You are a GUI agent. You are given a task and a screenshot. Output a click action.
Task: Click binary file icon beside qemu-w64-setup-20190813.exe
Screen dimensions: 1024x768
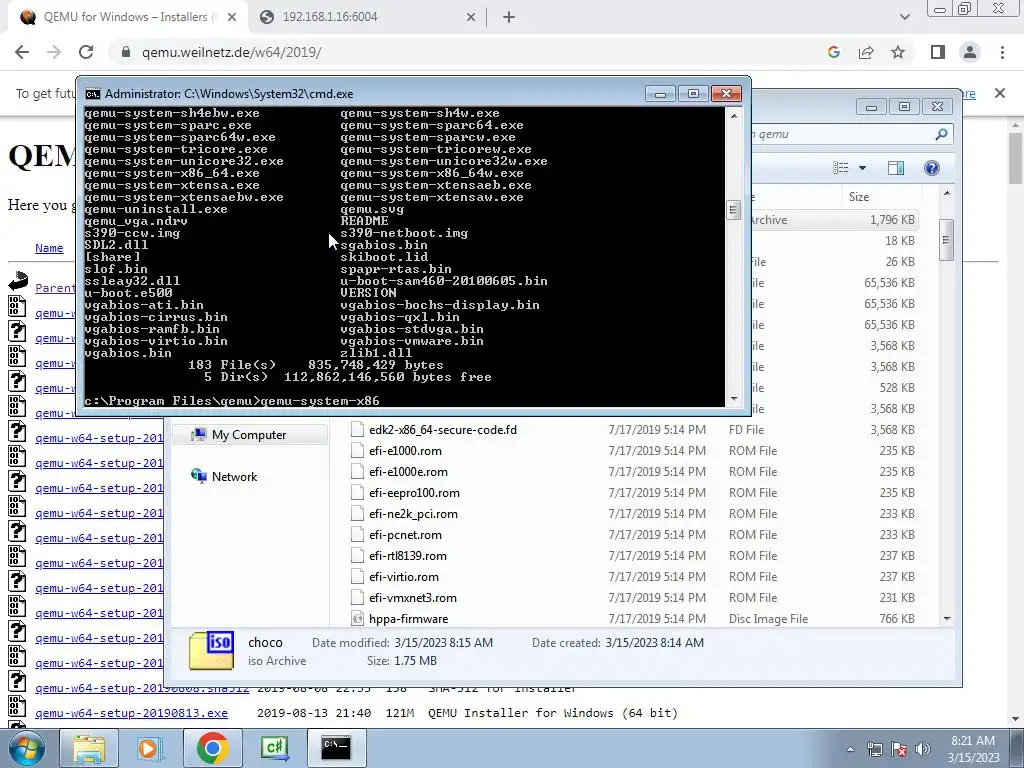(x=17, y=707)
